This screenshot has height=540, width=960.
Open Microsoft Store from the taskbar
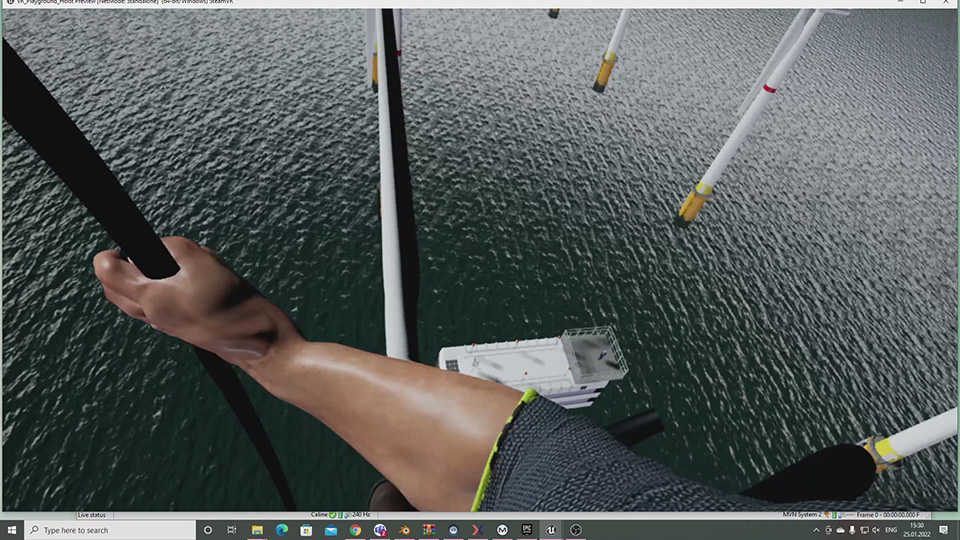click(306, 530)
